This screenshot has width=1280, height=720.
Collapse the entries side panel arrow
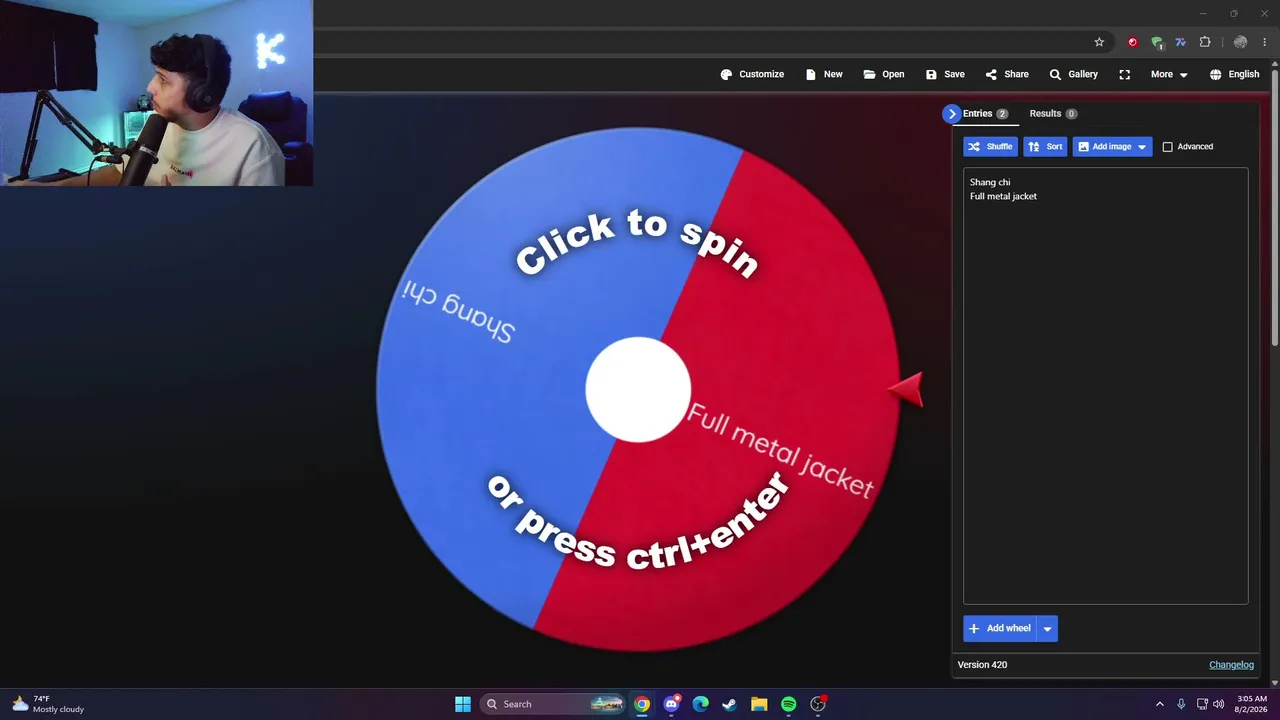point(951,114)
